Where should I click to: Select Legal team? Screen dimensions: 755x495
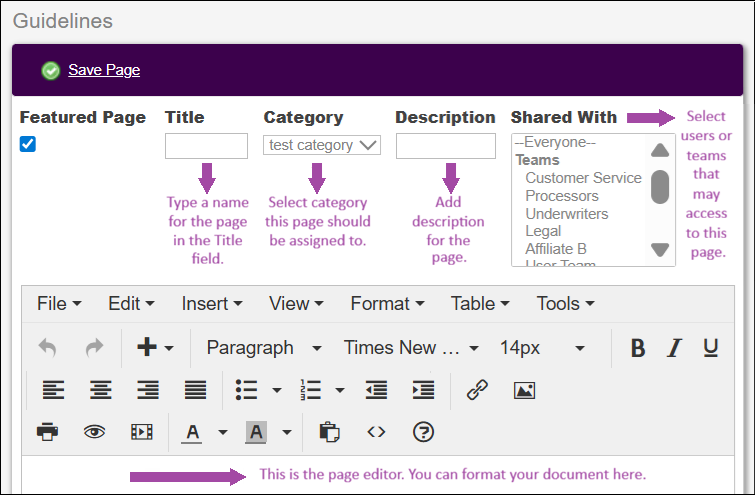coord(543,231)
